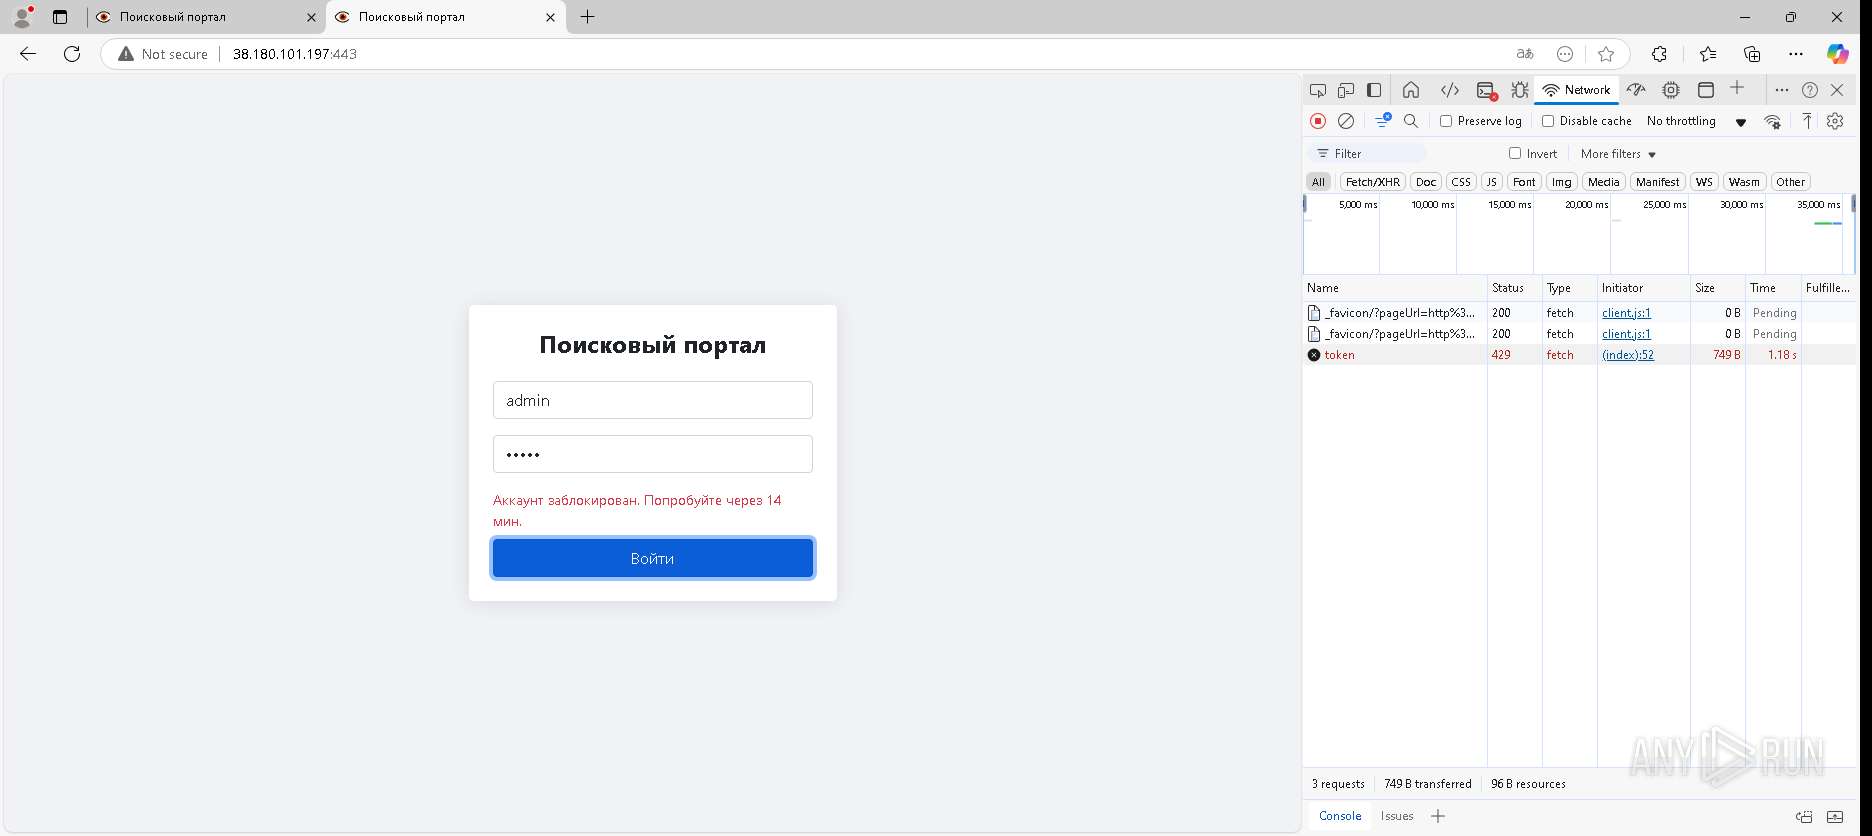
Task: Open quick view plus next to Issues
Action: (1438, 816)
